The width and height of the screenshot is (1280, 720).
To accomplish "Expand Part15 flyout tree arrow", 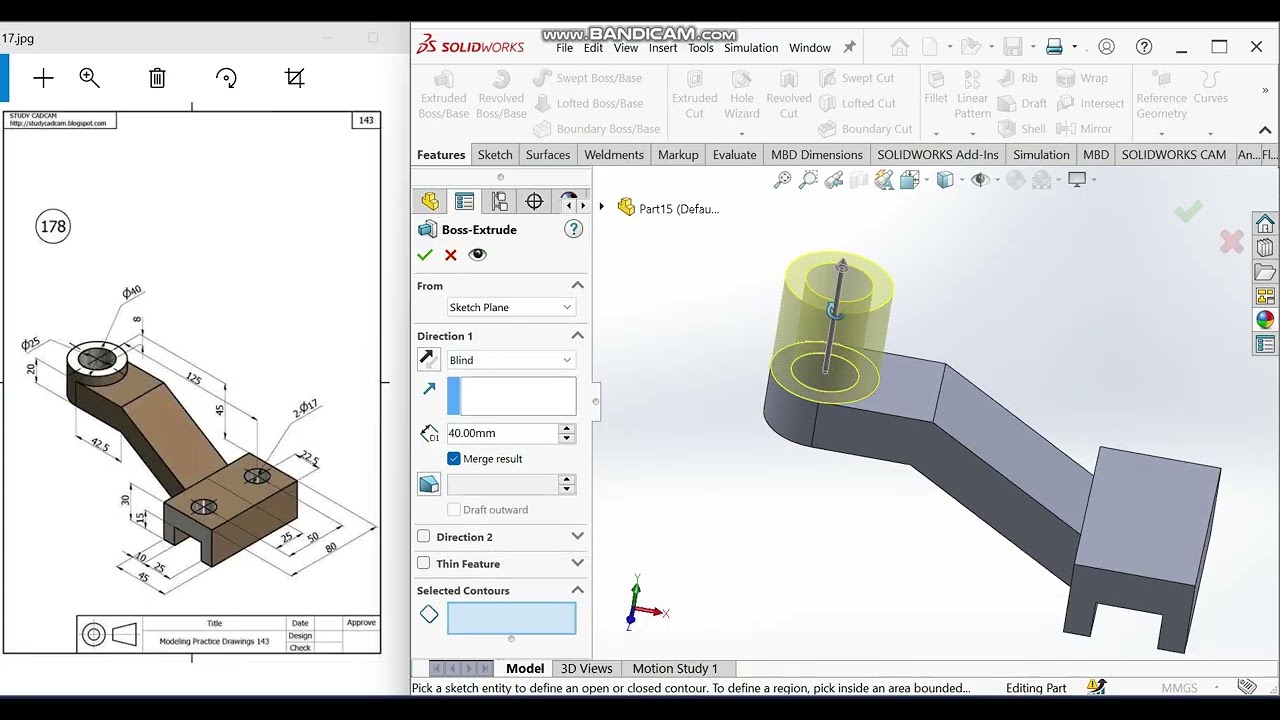I will [x=602, y=207].
